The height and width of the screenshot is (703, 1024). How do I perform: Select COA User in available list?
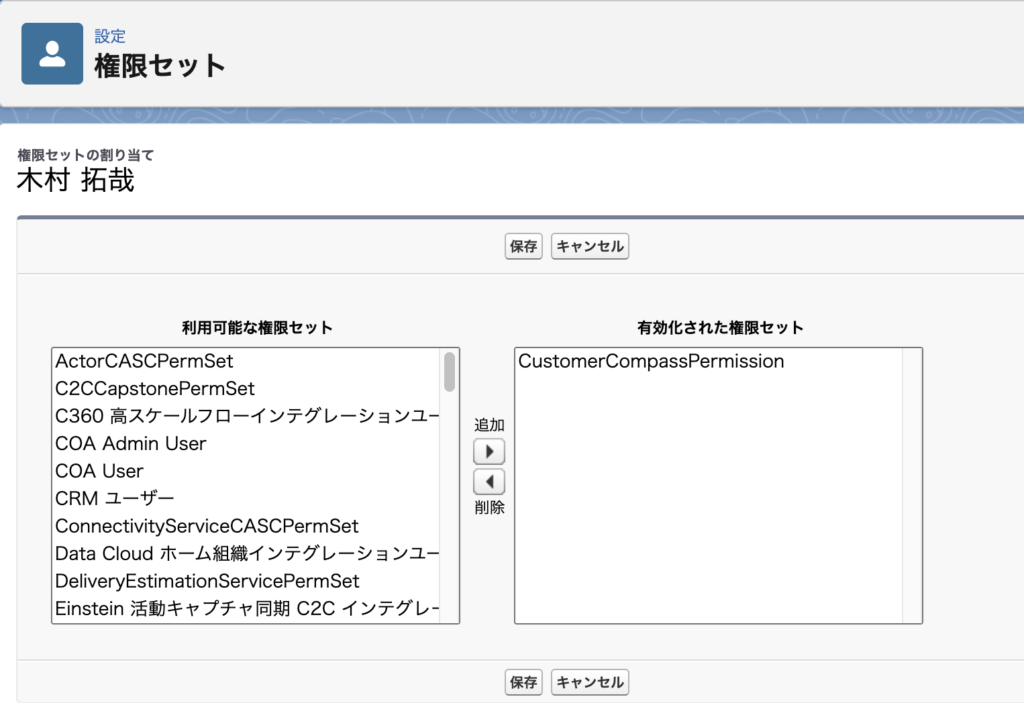100,471
